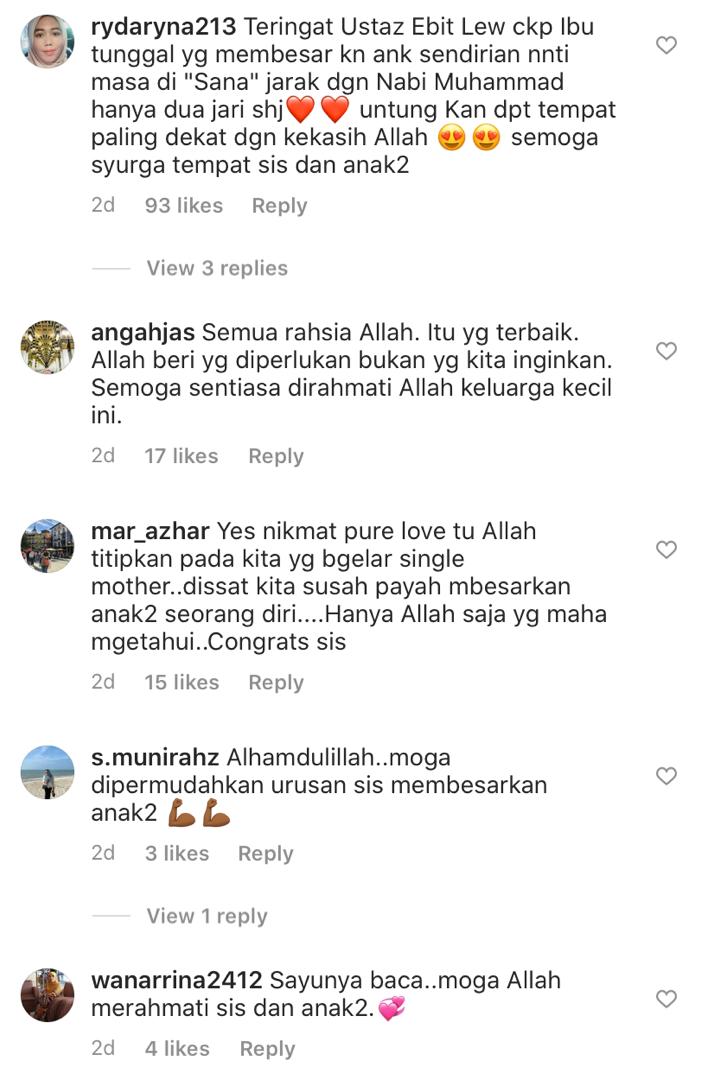Open the 93 likes list
Viewport: 715px width, 1080px height.
point(184,205)
